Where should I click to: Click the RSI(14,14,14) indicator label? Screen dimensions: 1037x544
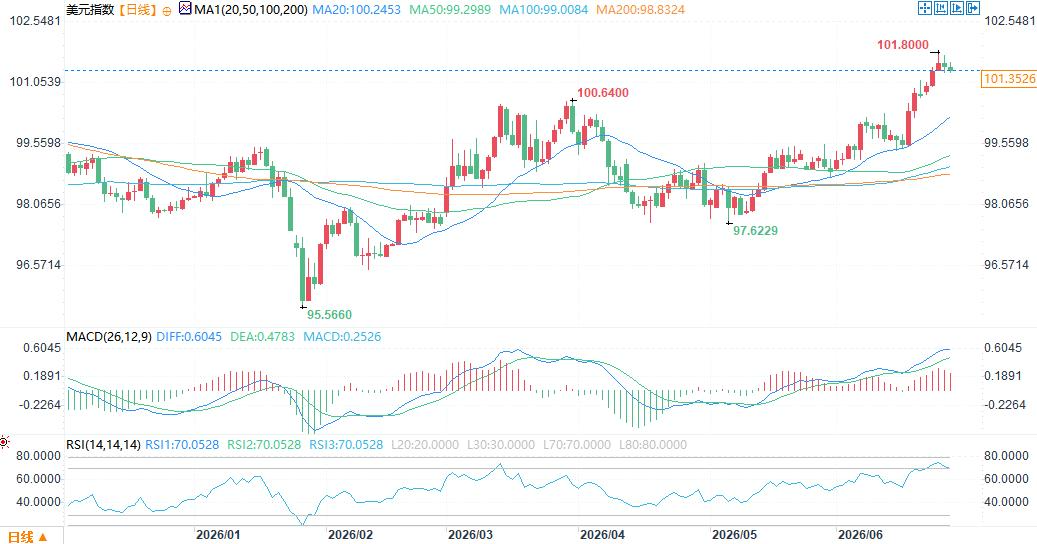tap(103, 445)
